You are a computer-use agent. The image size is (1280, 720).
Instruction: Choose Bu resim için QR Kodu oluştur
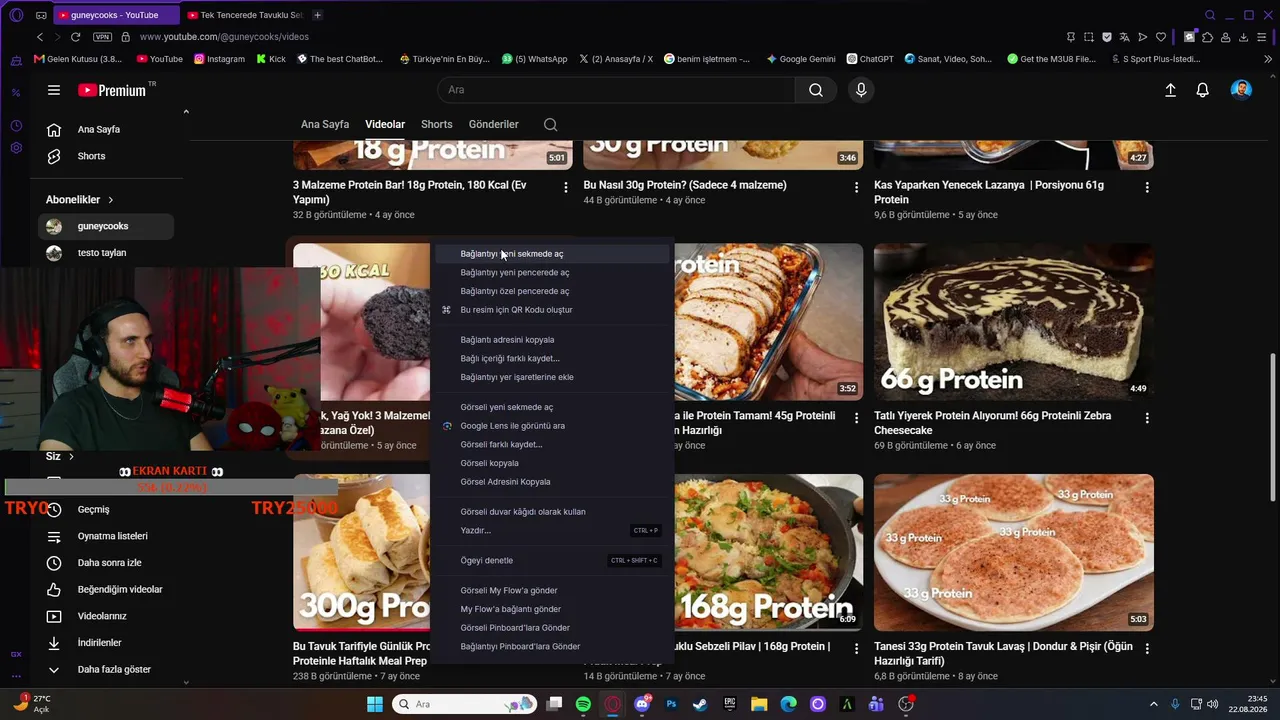pos(552,310)
